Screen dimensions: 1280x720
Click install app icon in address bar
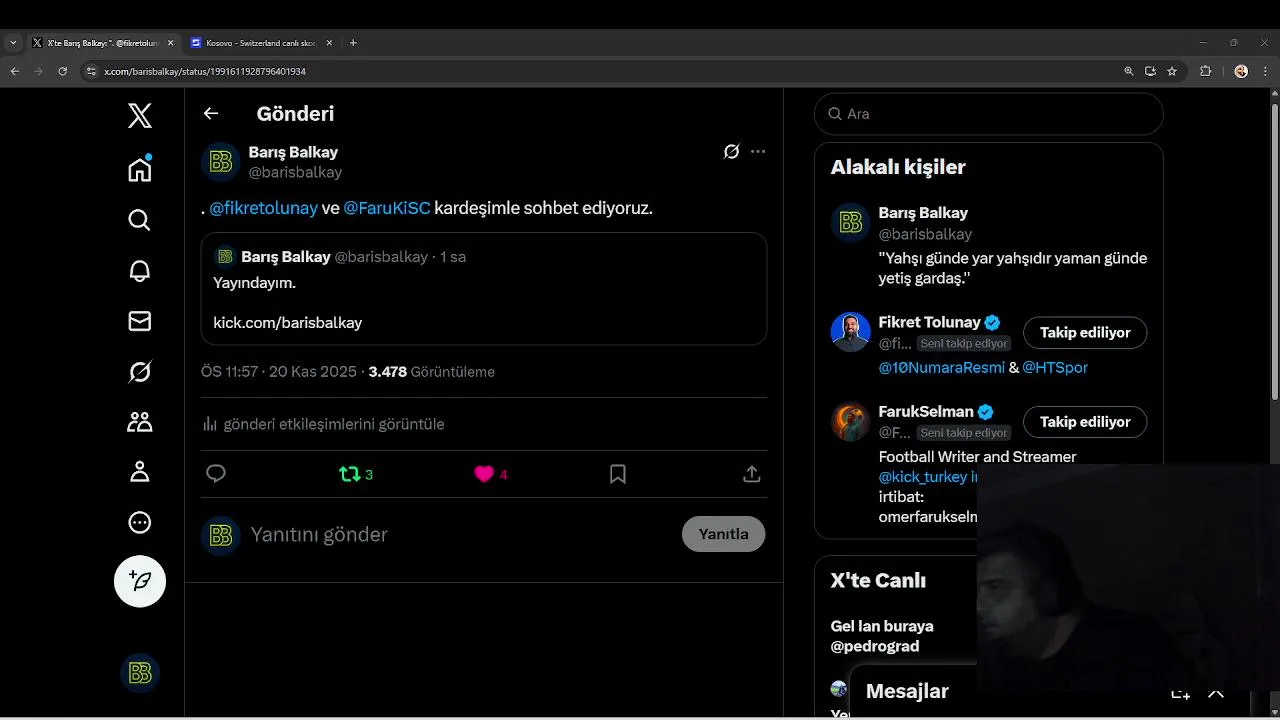click(1150, 71)
